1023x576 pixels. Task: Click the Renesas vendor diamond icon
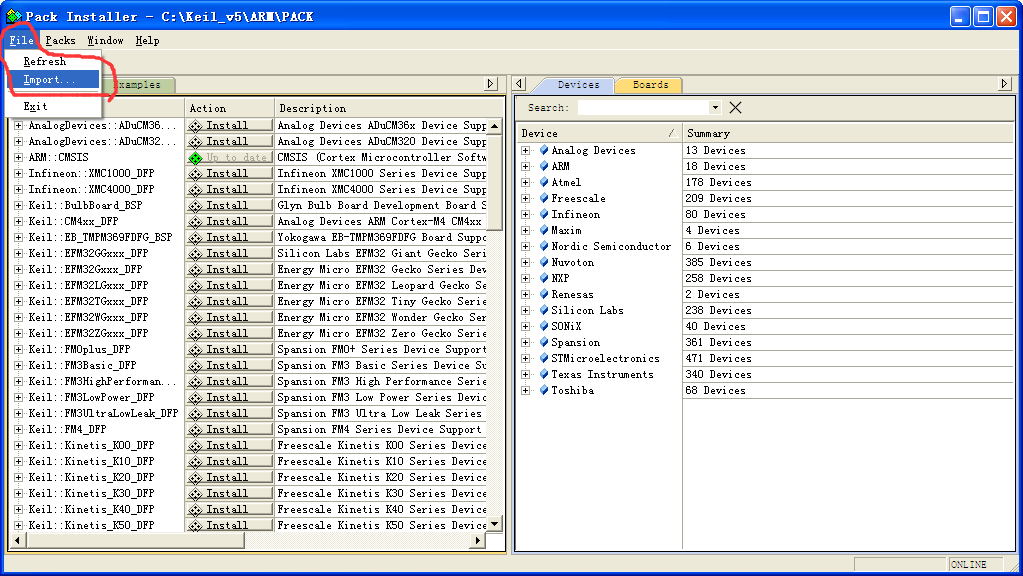pyautogui.click(x=543, y=294)
